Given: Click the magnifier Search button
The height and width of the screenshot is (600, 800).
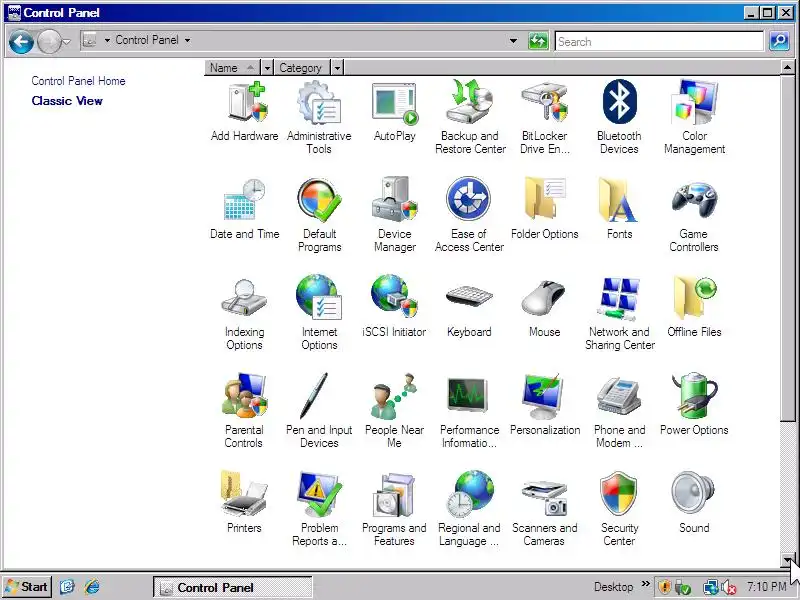Looking at the screenshot, I should [779, 41].
